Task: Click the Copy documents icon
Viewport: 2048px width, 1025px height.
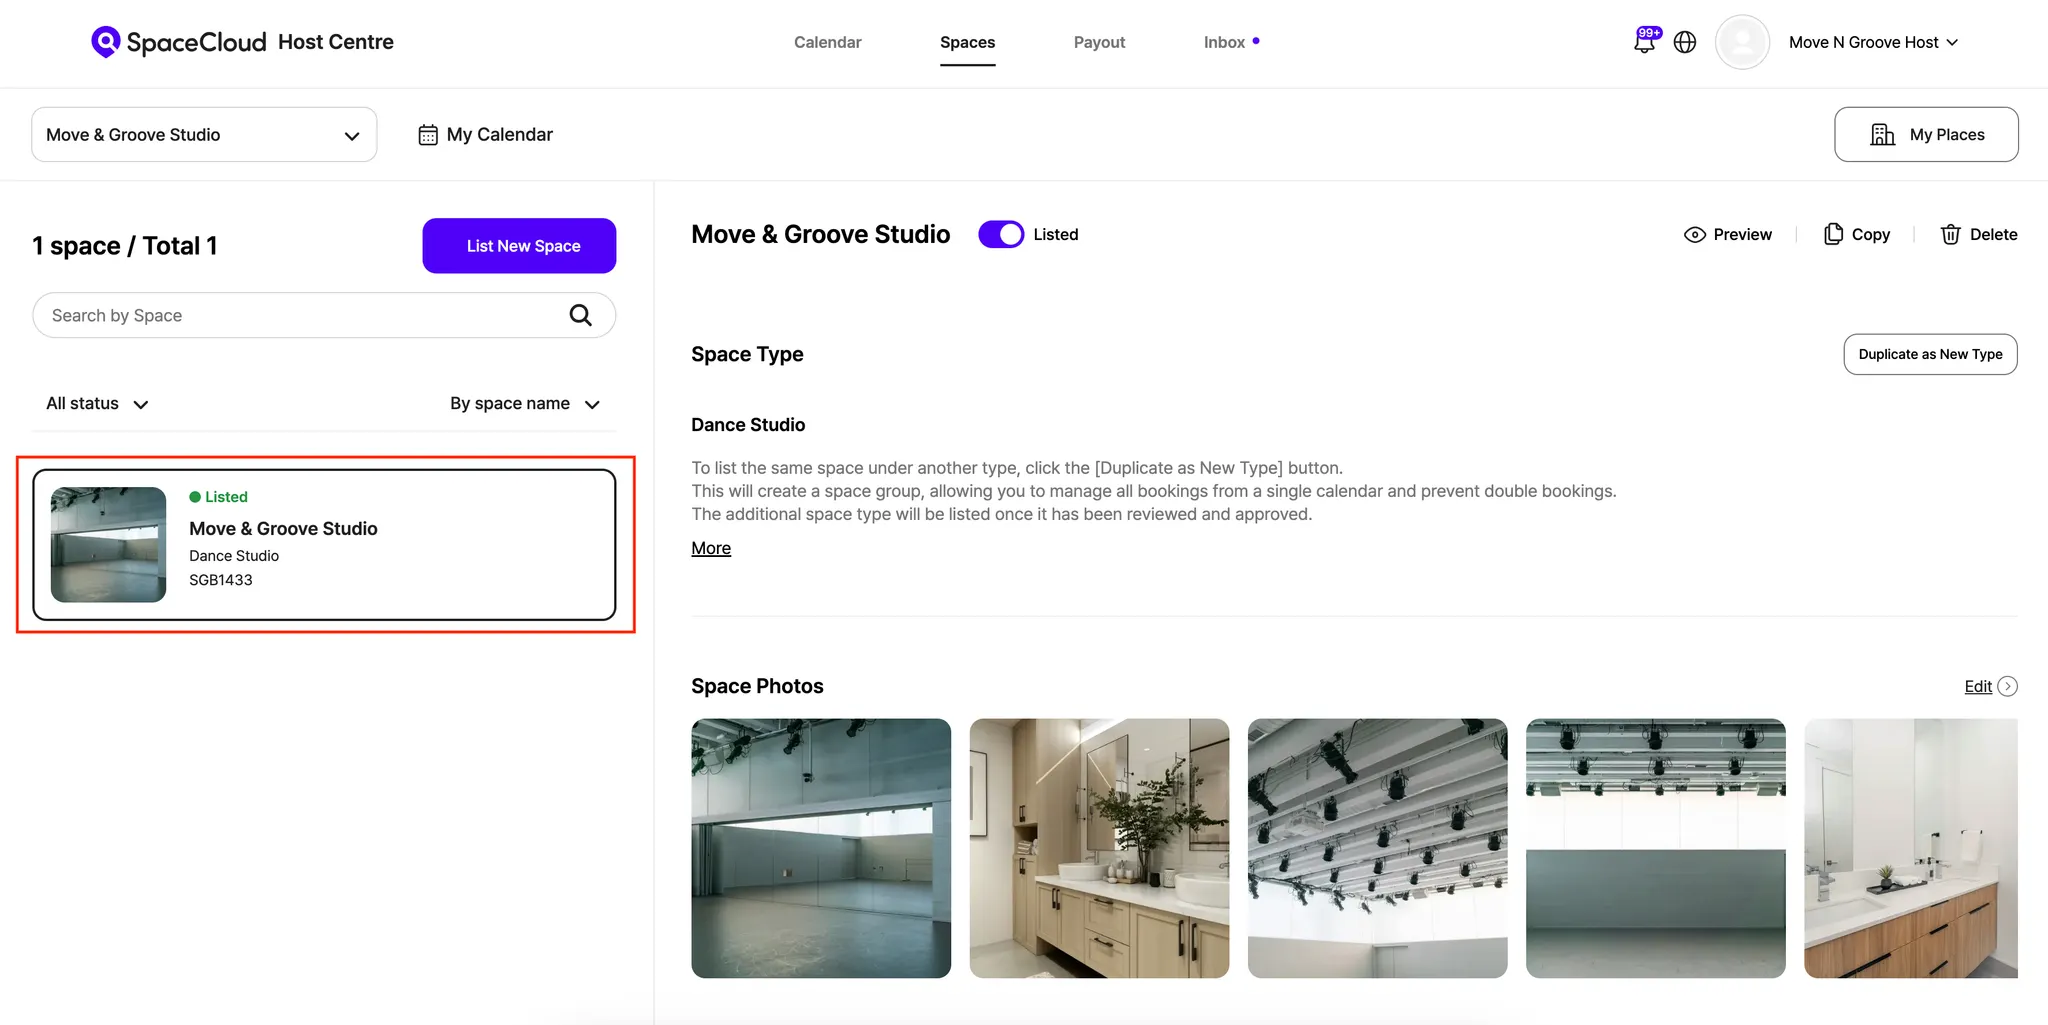Action: [x=1833, y=234]
